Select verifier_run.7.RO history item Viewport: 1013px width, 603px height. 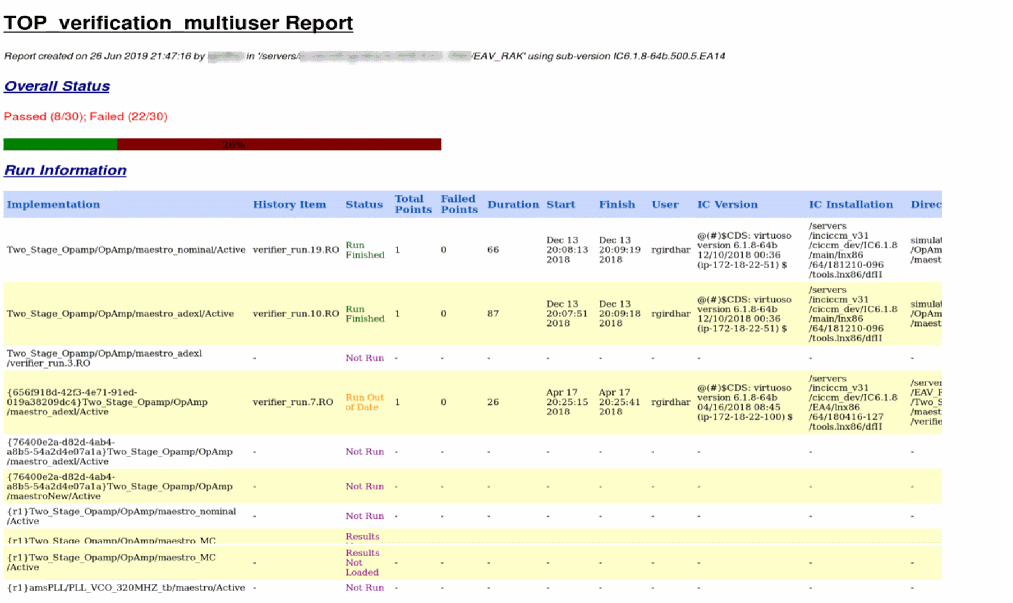click(x=293, y=402)
